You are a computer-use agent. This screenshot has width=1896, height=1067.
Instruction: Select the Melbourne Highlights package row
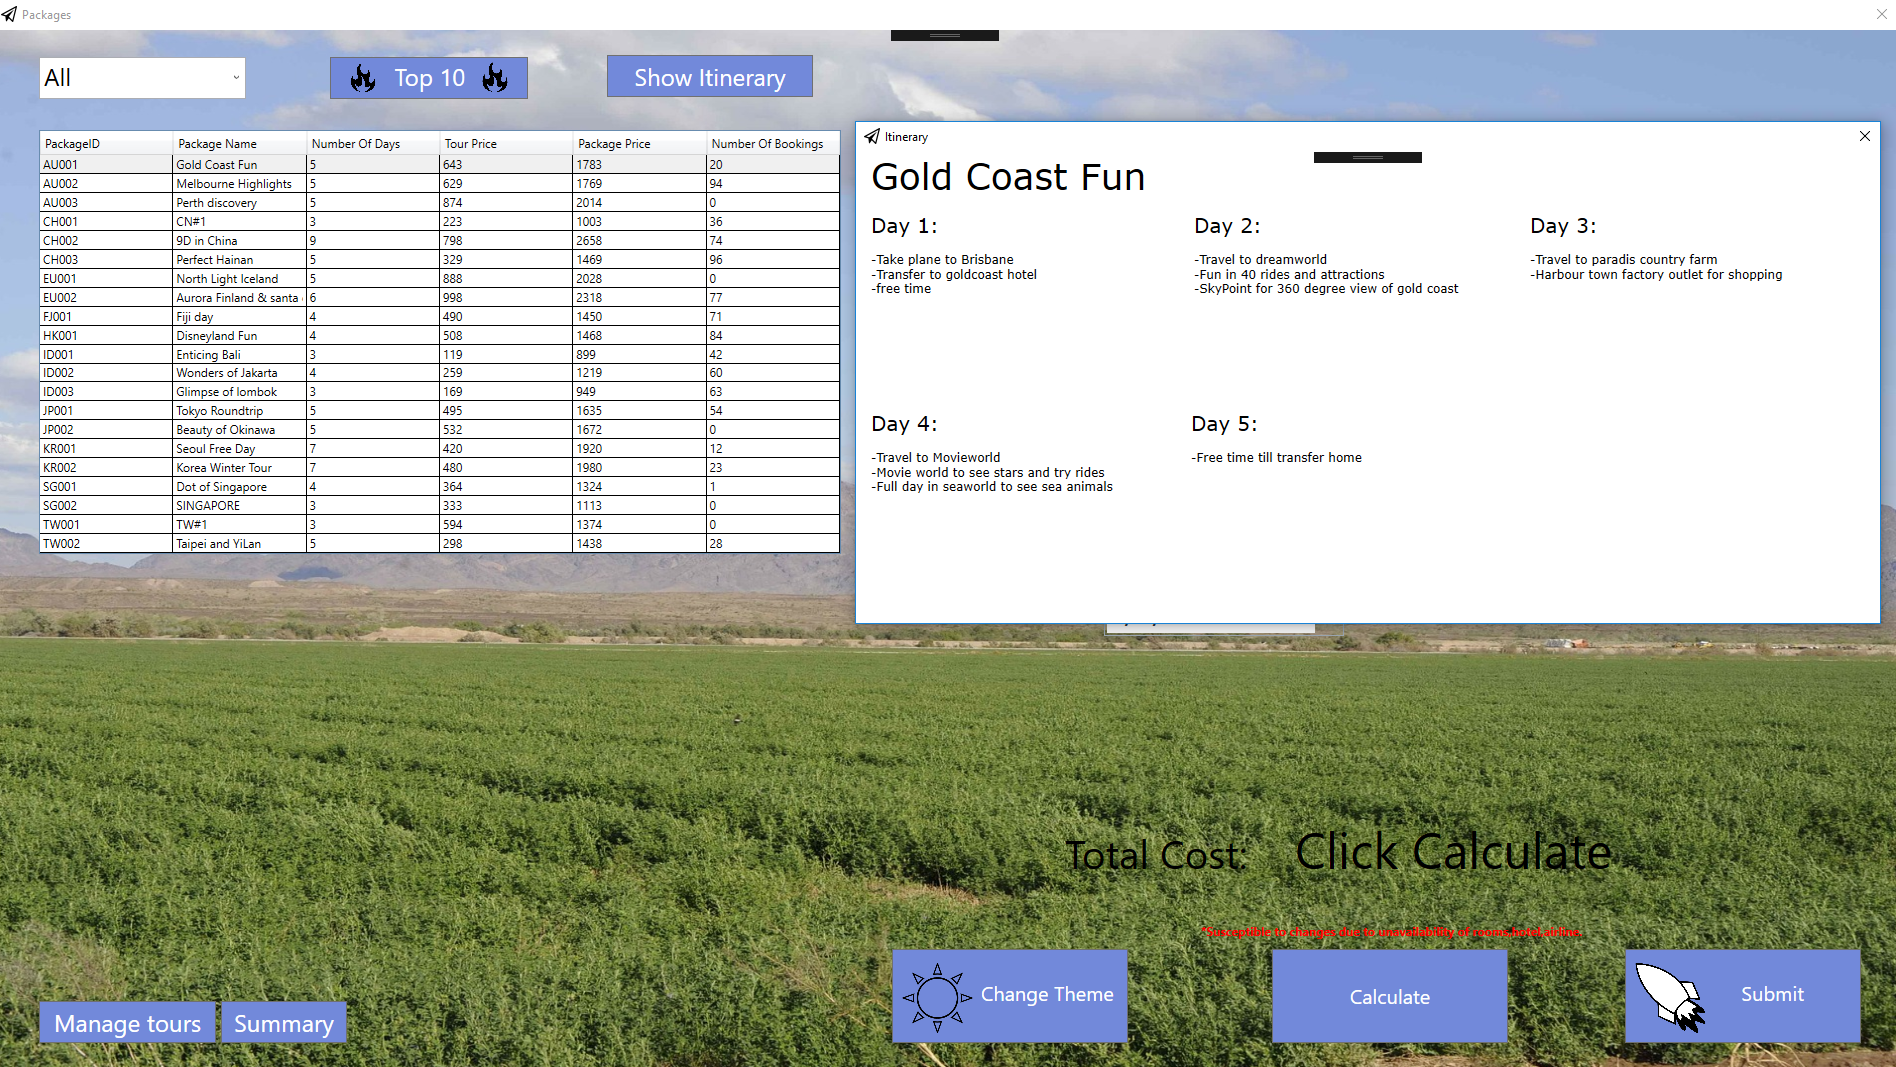234,184
